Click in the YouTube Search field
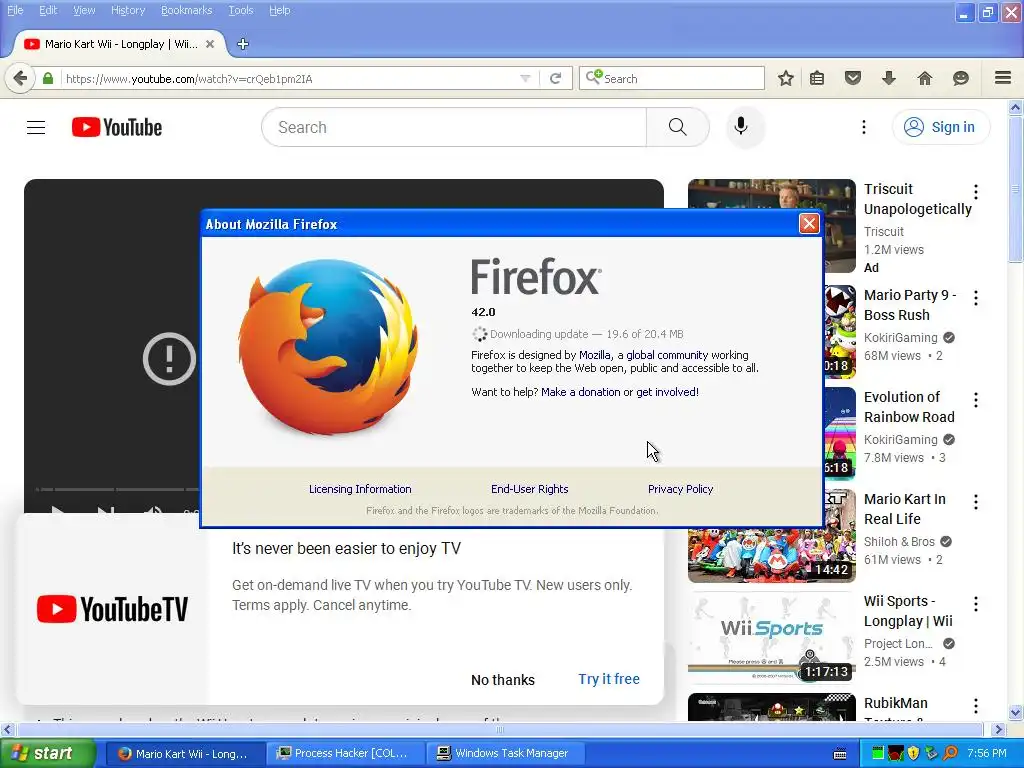The height and width of the screenshot is (768, 1024). pos(454,127)
